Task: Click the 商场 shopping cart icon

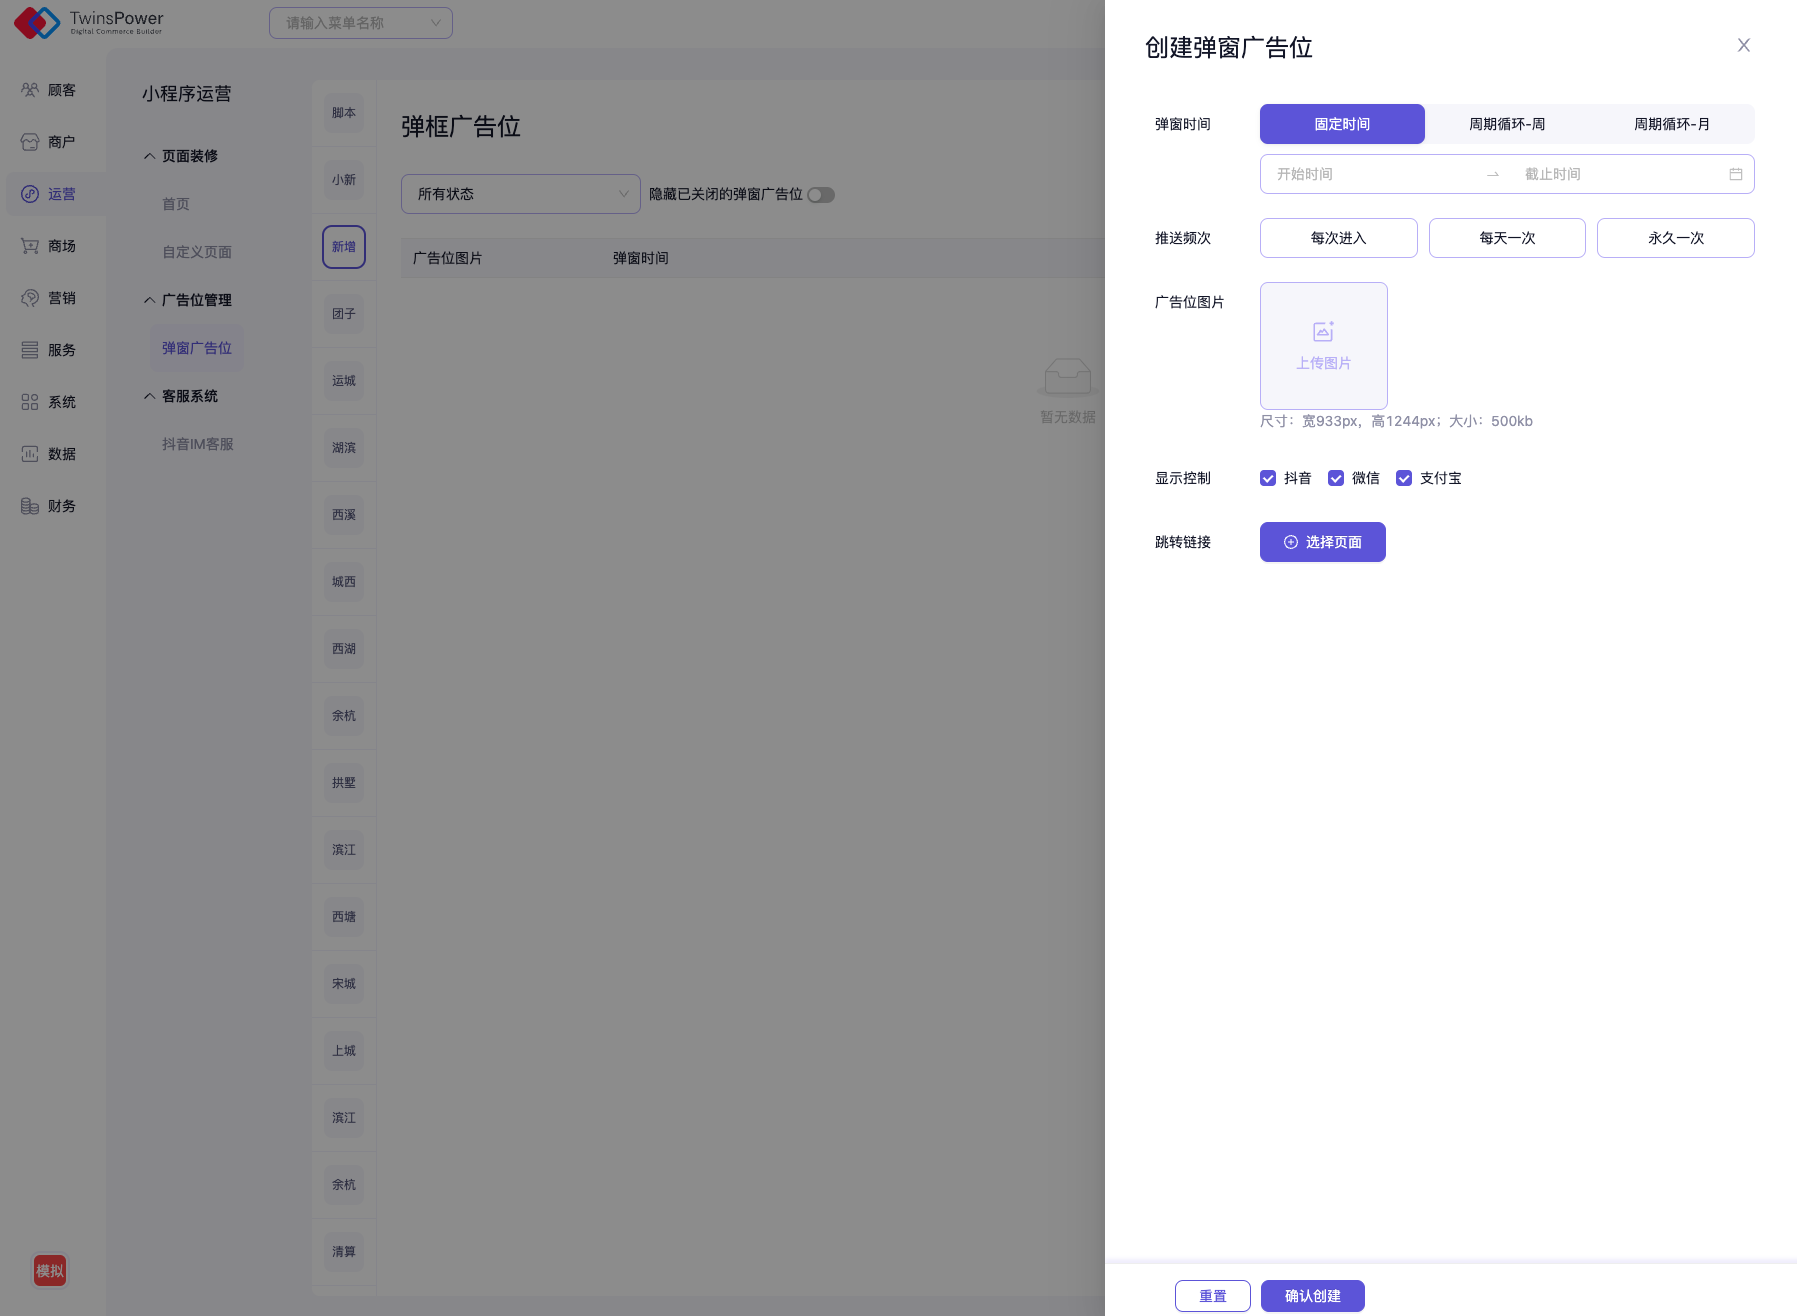Action: click(30, 246)
